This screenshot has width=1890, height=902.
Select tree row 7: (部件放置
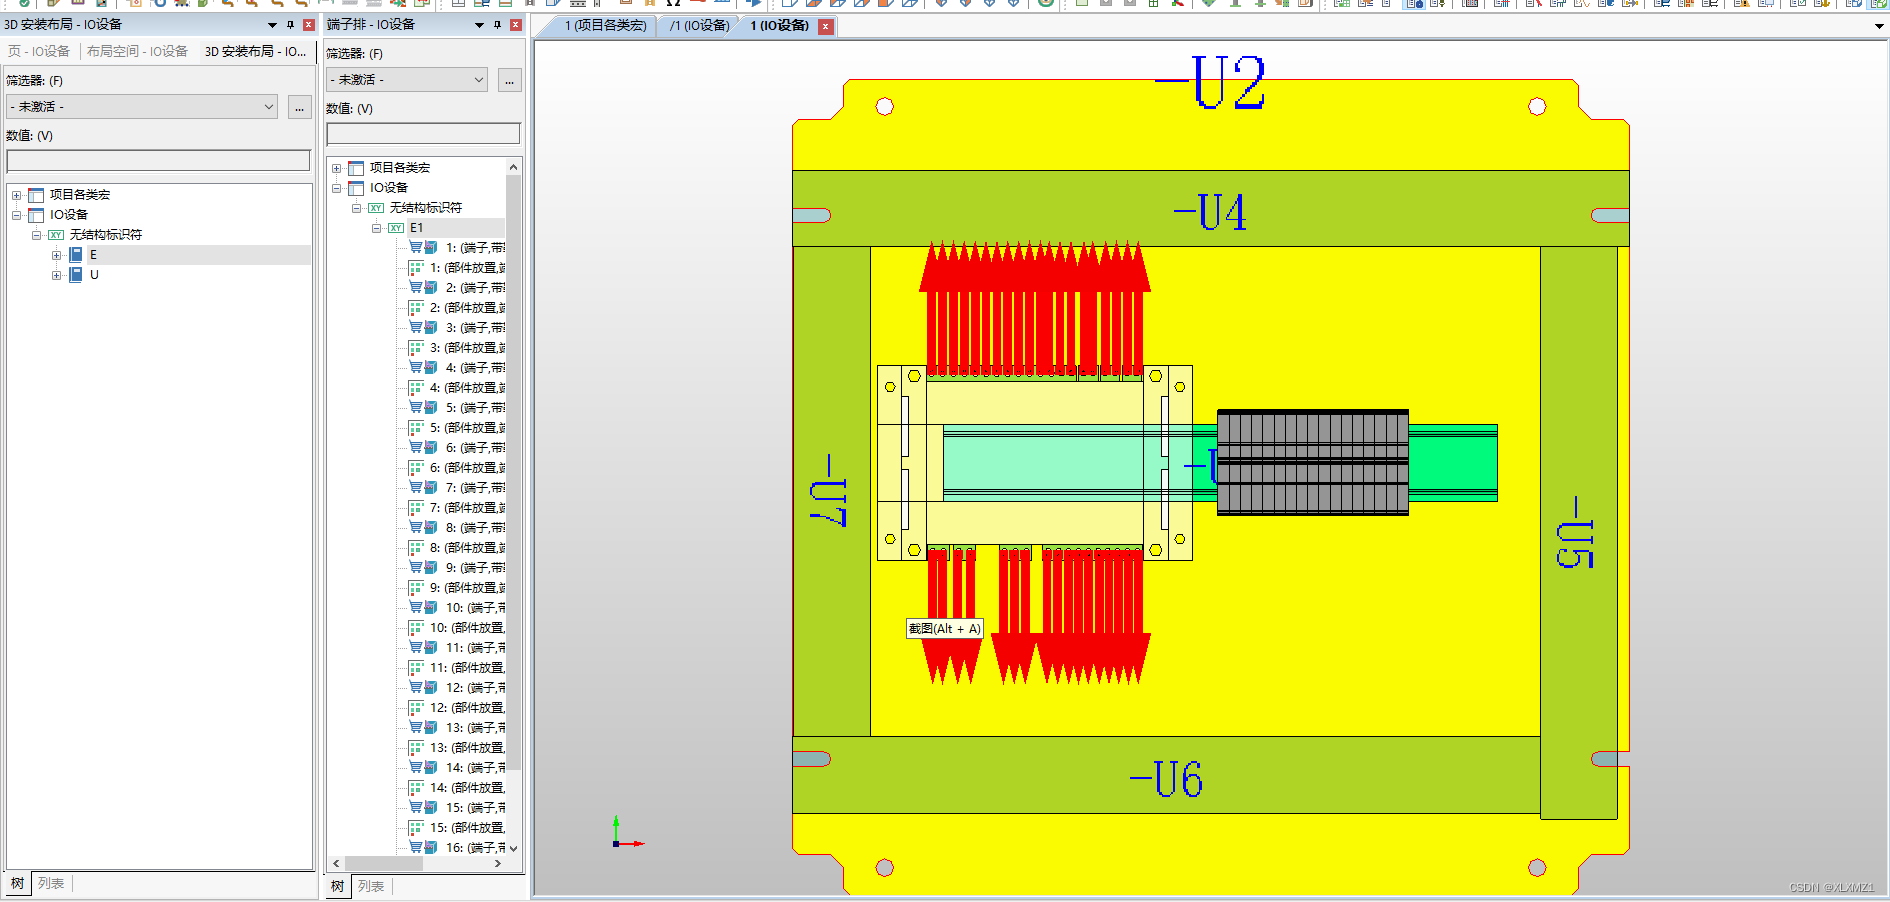(x=467, y=508)
